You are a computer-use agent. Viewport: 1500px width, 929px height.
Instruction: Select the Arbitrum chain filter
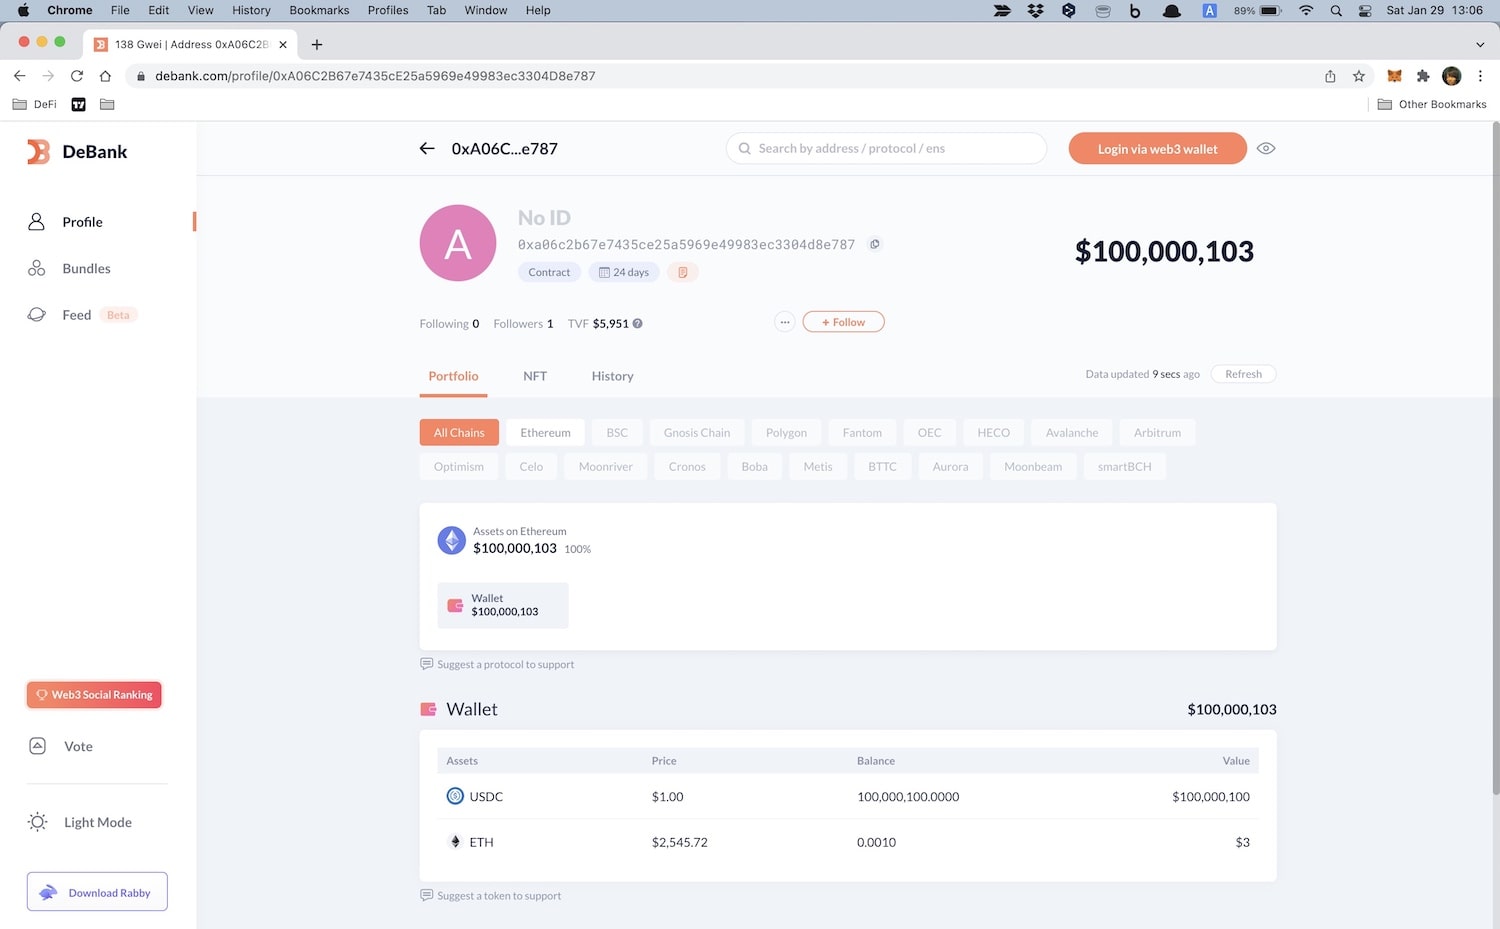pyautogui.click(x=1157, y=432)
